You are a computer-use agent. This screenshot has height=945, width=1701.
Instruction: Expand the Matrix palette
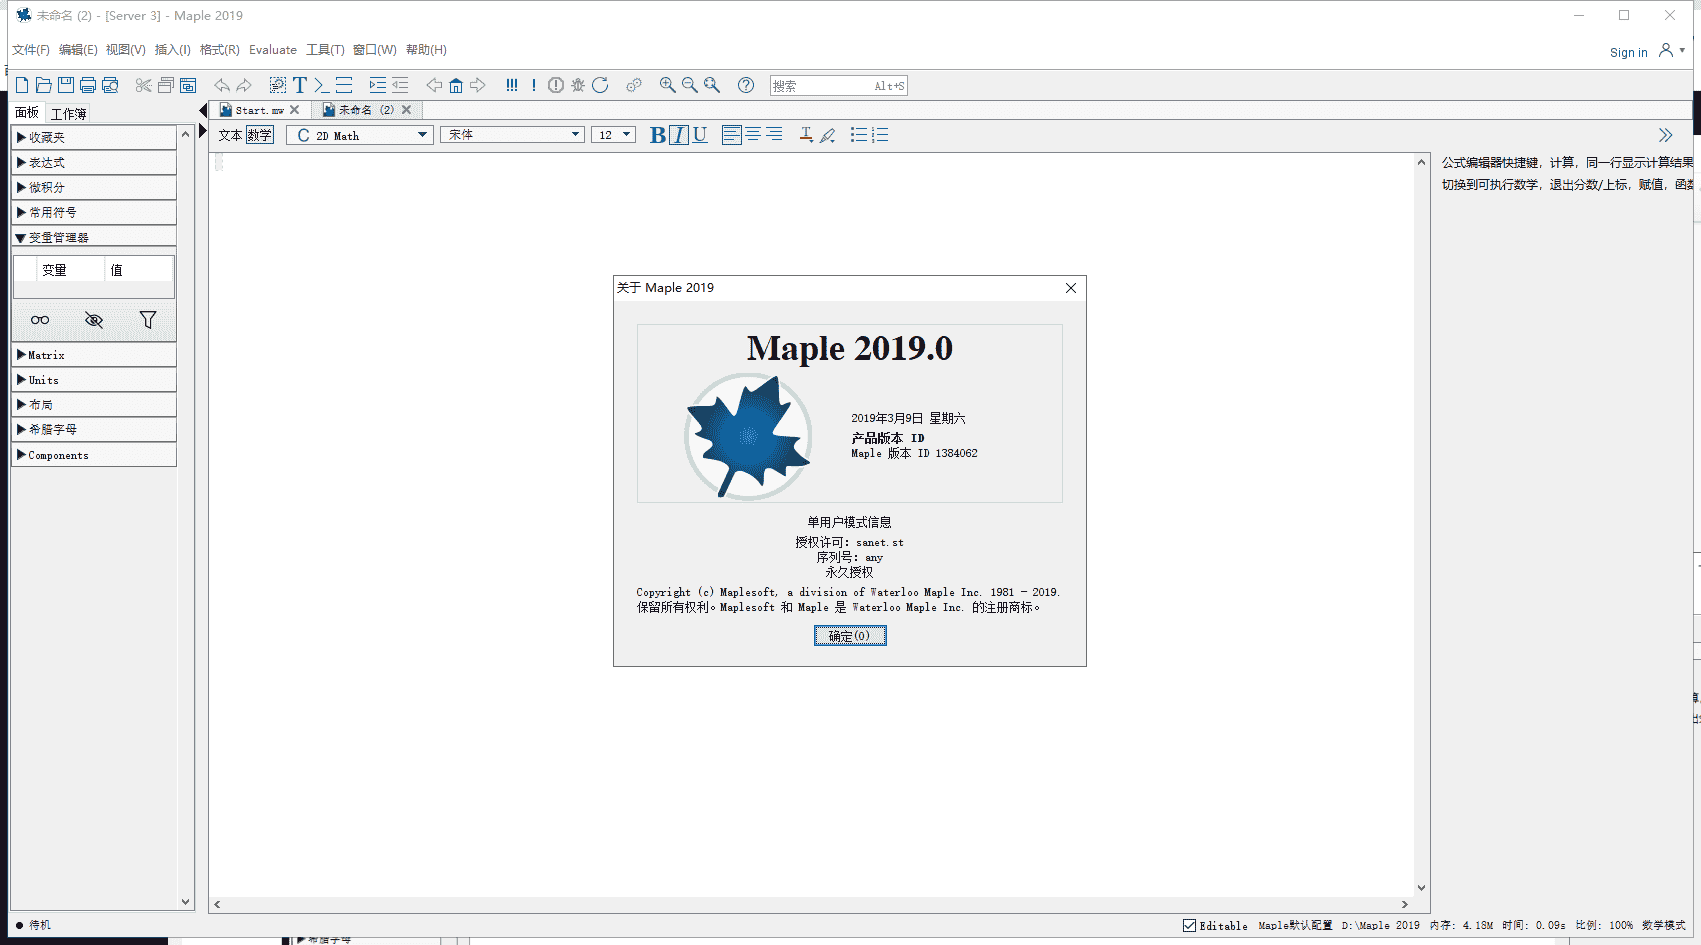[x=45, y=354]
